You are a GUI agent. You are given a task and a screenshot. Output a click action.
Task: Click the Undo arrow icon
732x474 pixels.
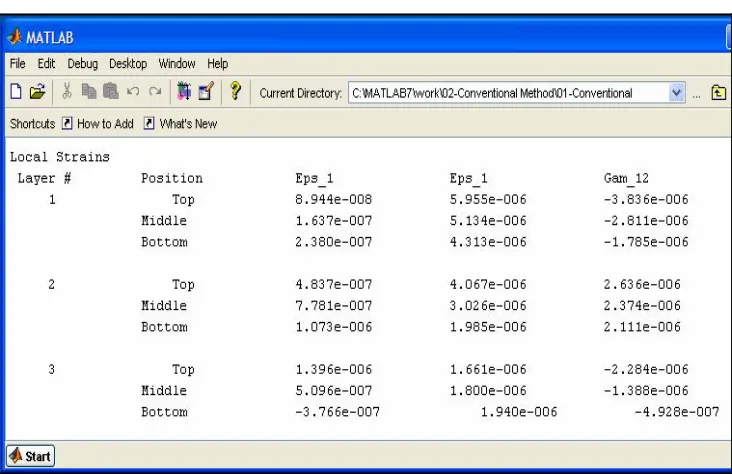point(133,91)
